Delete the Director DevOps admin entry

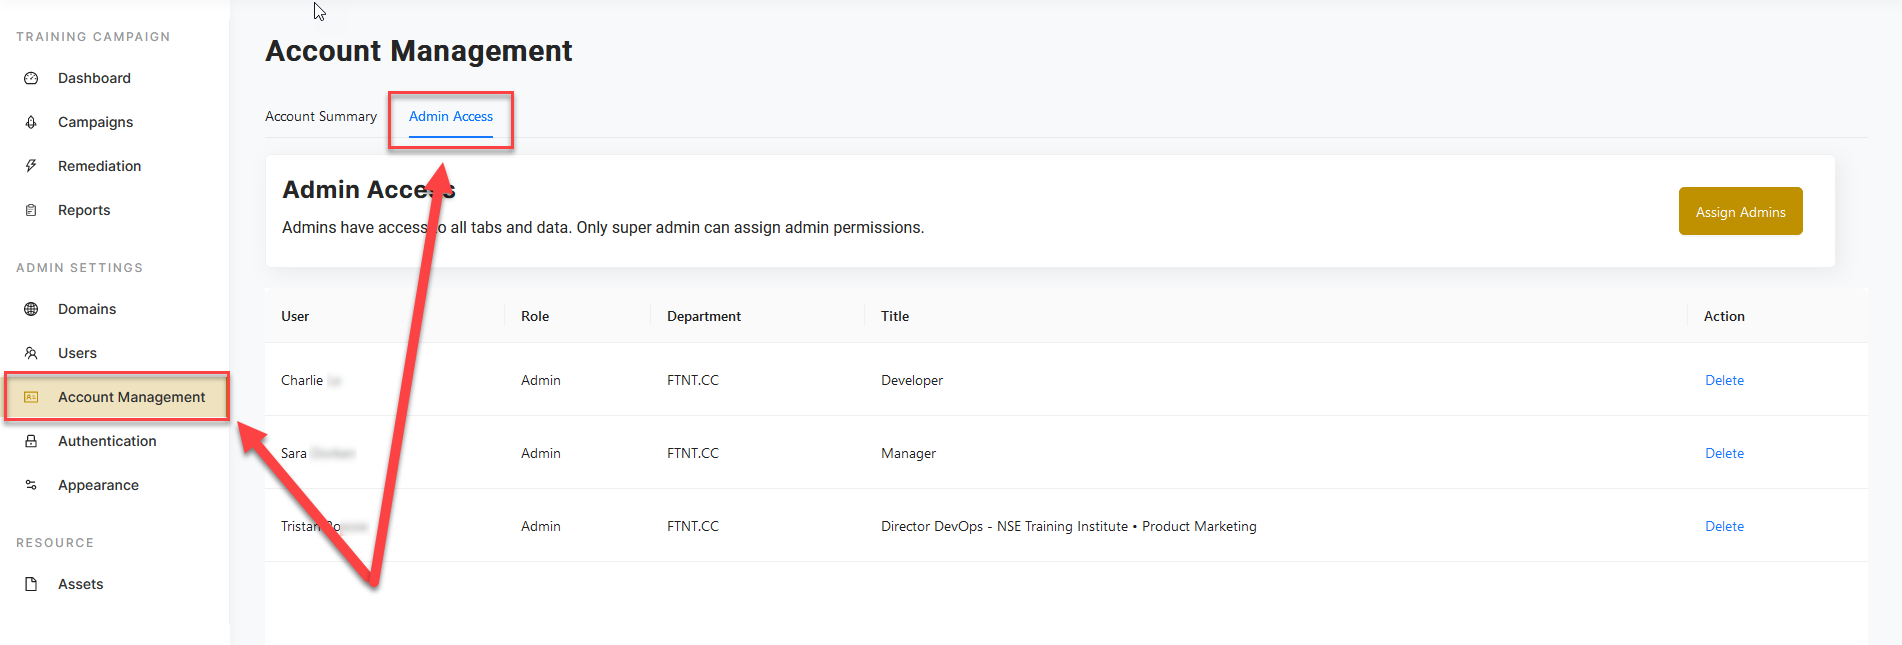point(1724,526)
